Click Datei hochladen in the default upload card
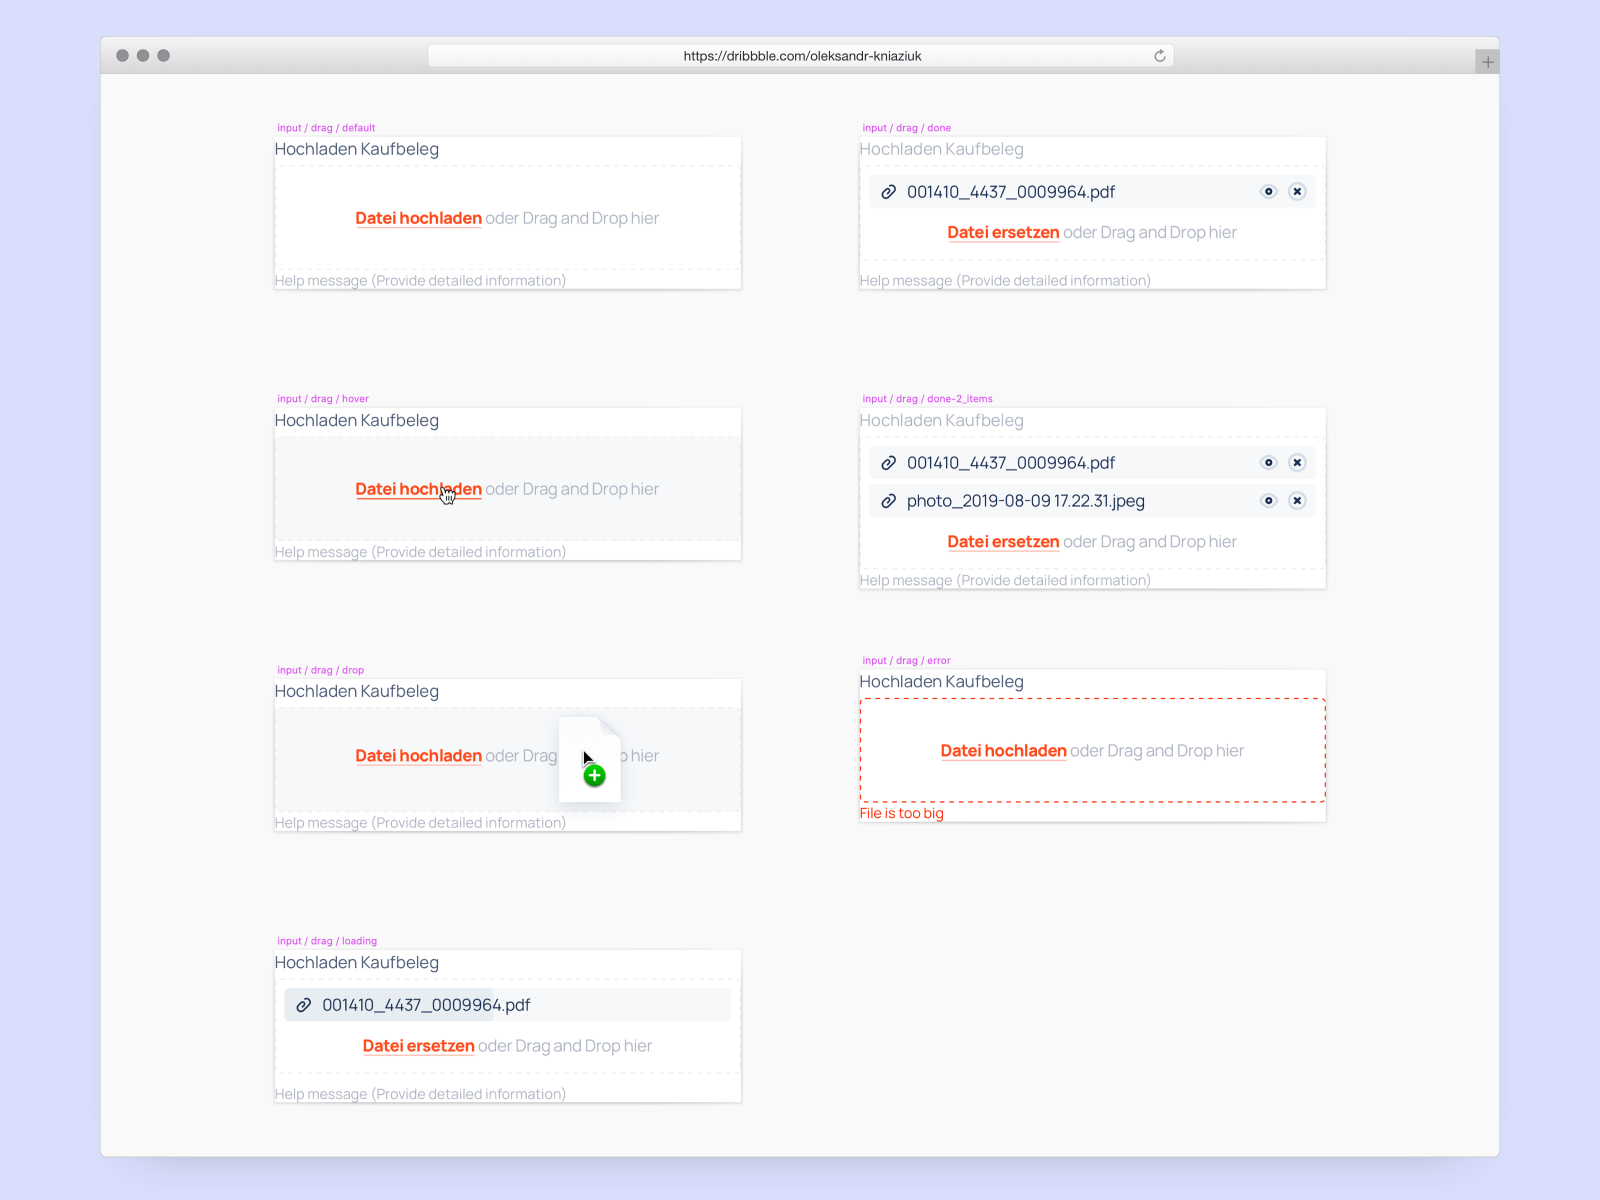 [418, 218]
